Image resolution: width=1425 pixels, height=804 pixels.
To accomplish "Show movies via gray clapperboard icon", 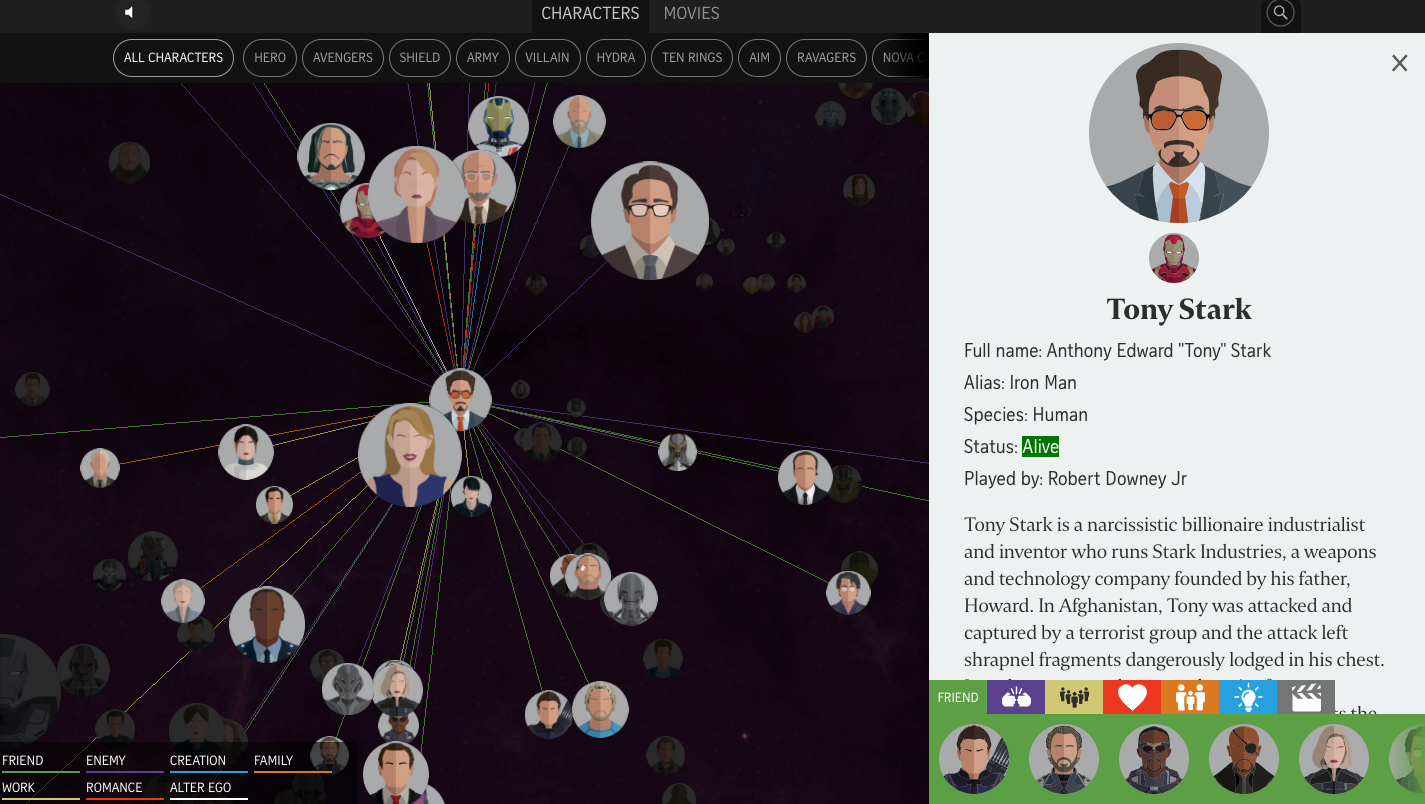I will click(1306, 697).
